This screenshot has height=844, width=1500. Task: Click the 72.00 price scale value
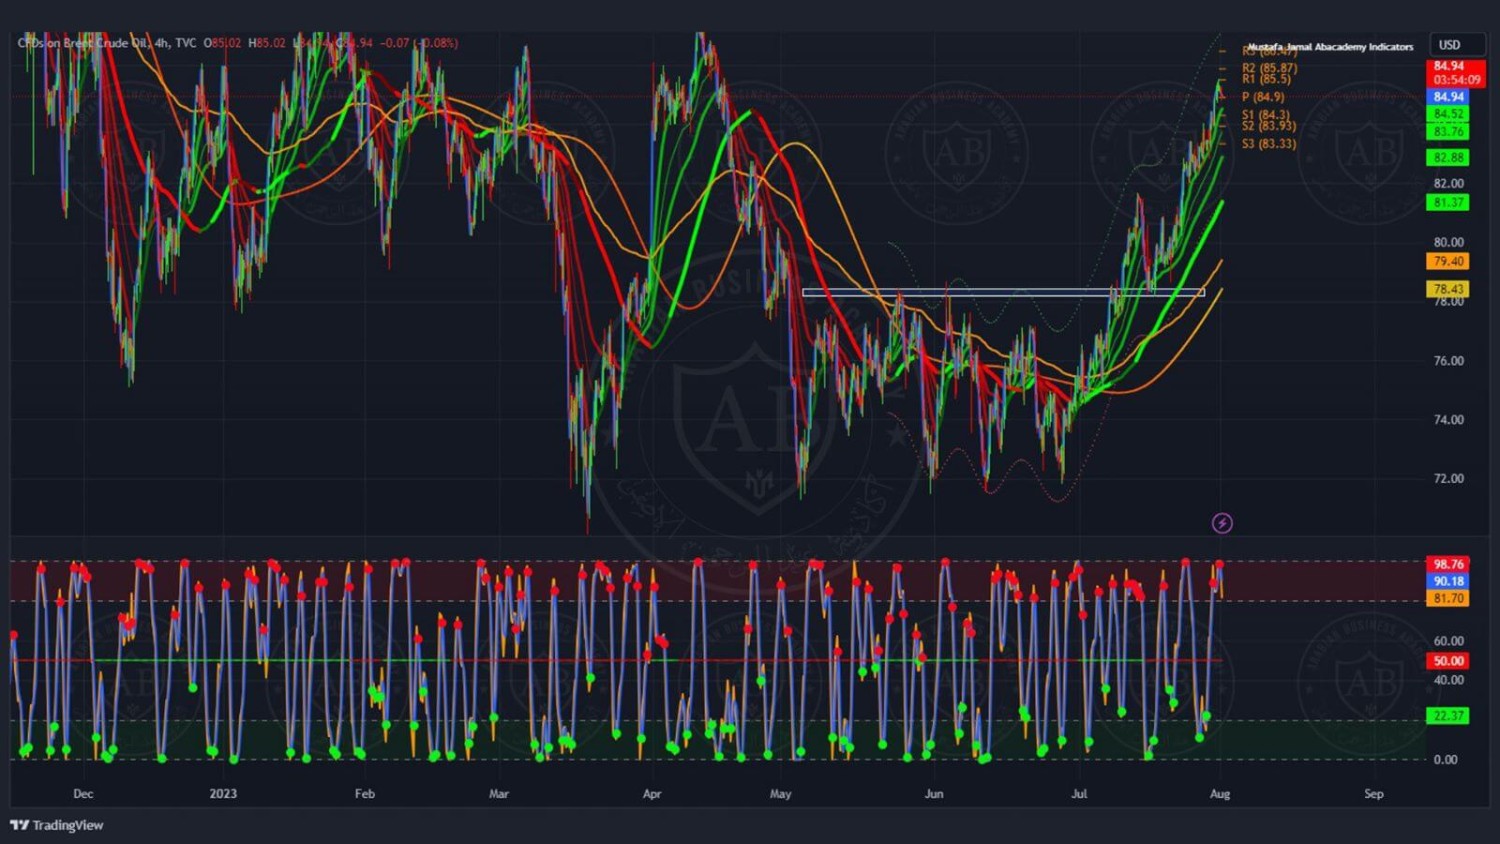(x=1449, y=479)
